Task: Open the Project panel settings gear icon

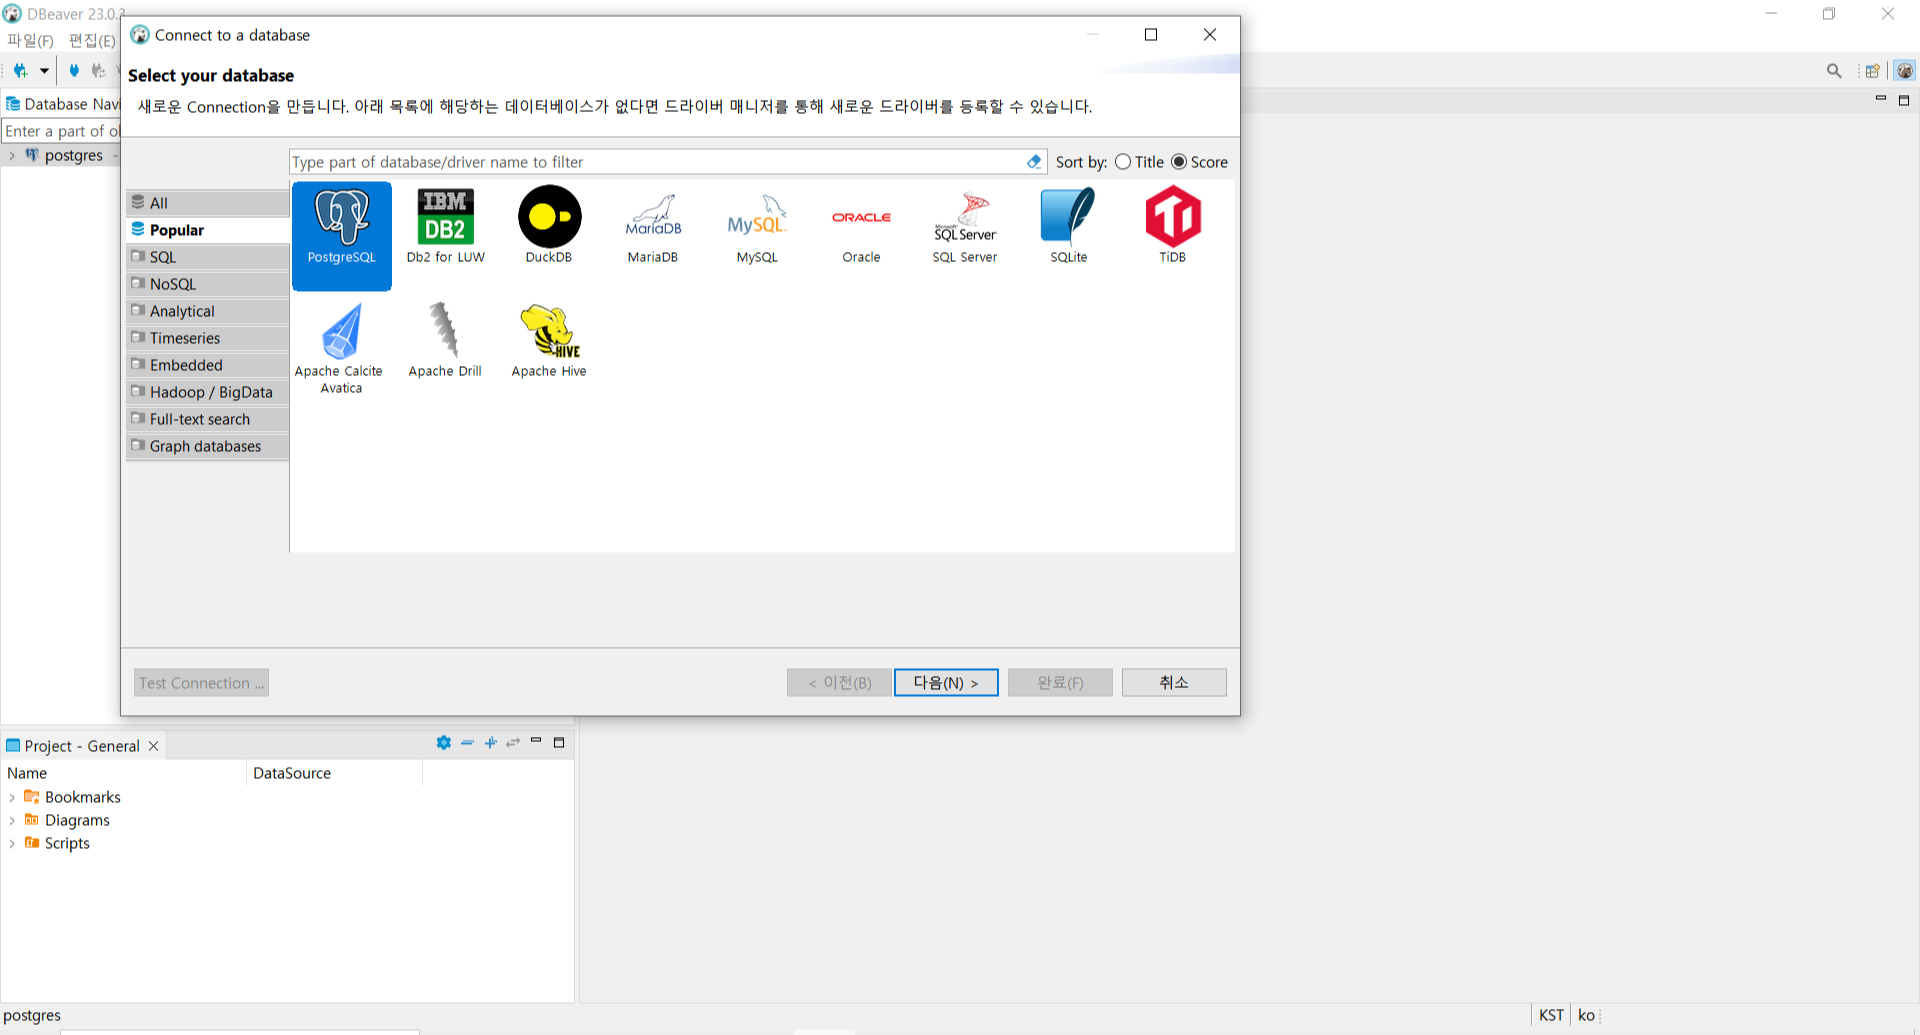Action: [x=444, y=742]
